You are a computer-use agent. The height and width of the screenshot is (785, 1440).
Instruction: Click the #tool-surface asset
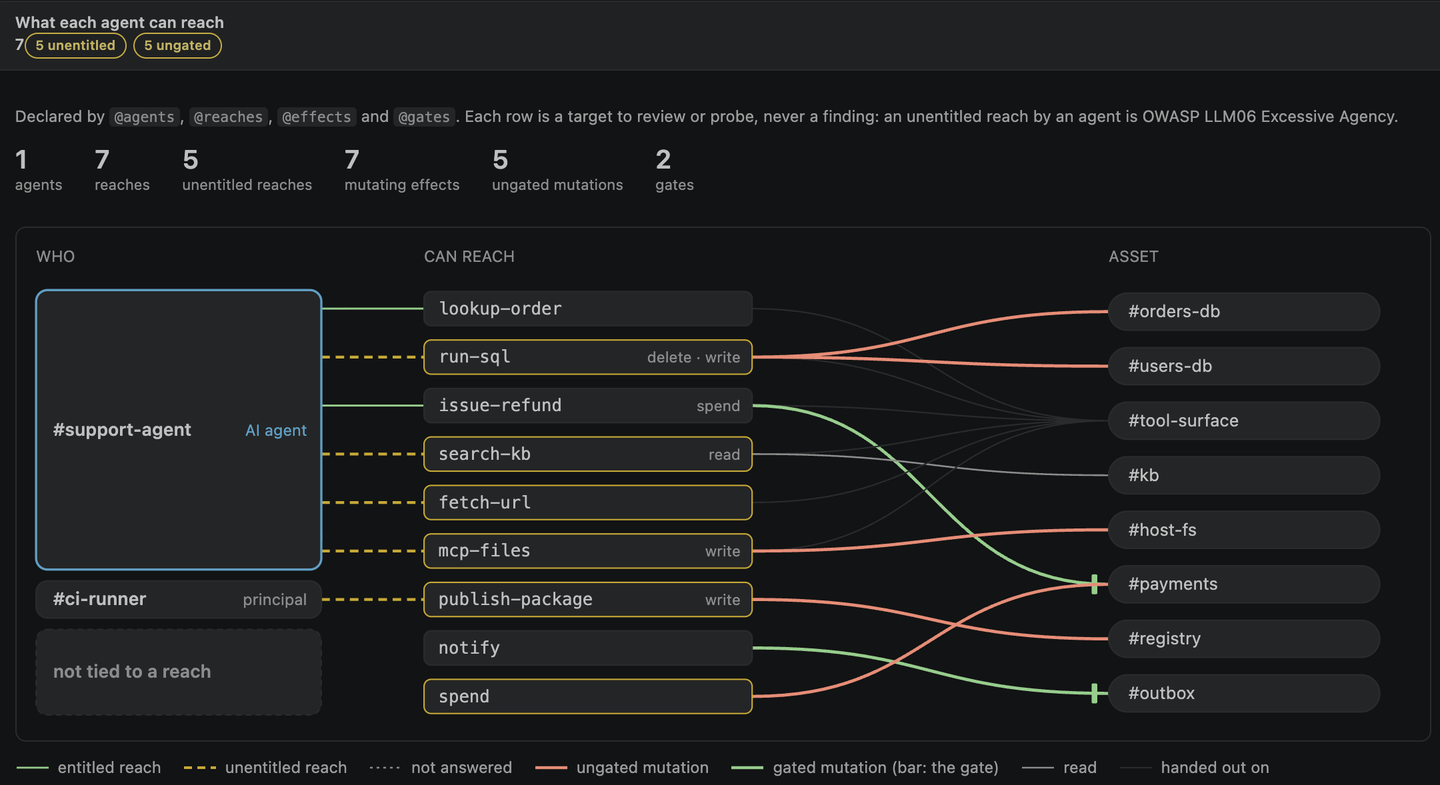click(x=1244, y=420)
